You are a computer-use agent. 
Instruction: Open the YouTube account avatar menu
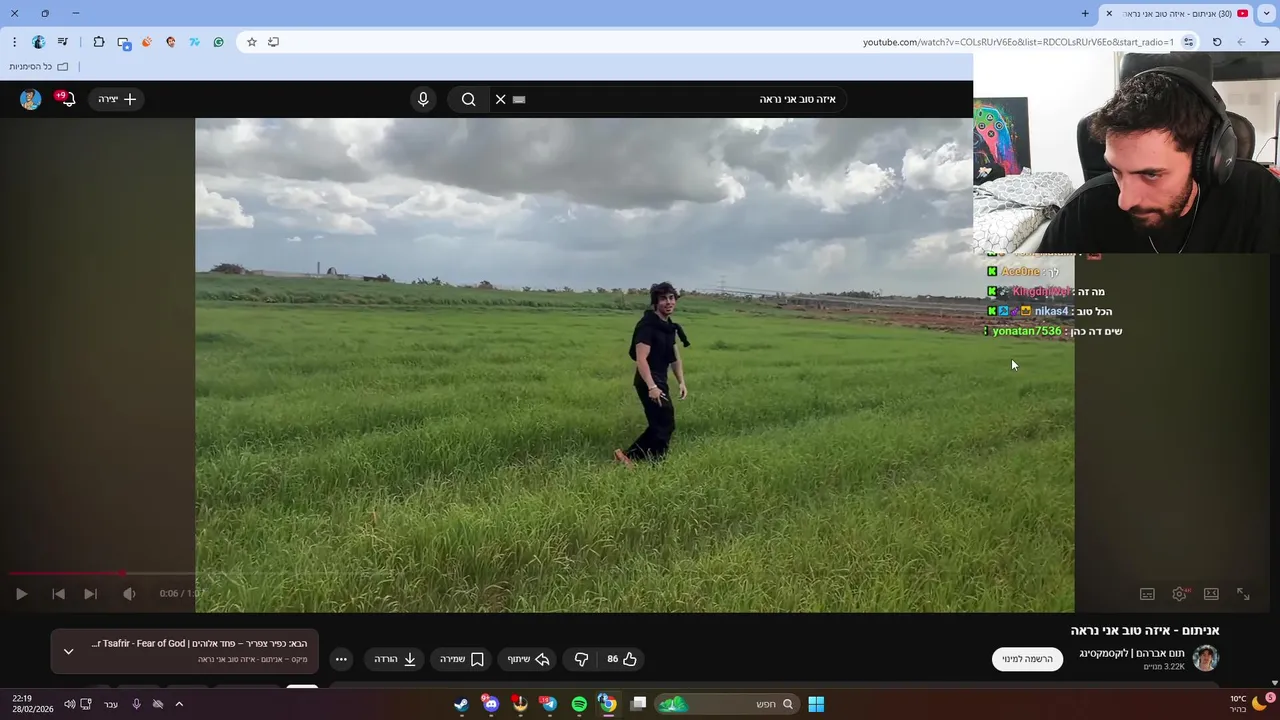pos(30,99)
